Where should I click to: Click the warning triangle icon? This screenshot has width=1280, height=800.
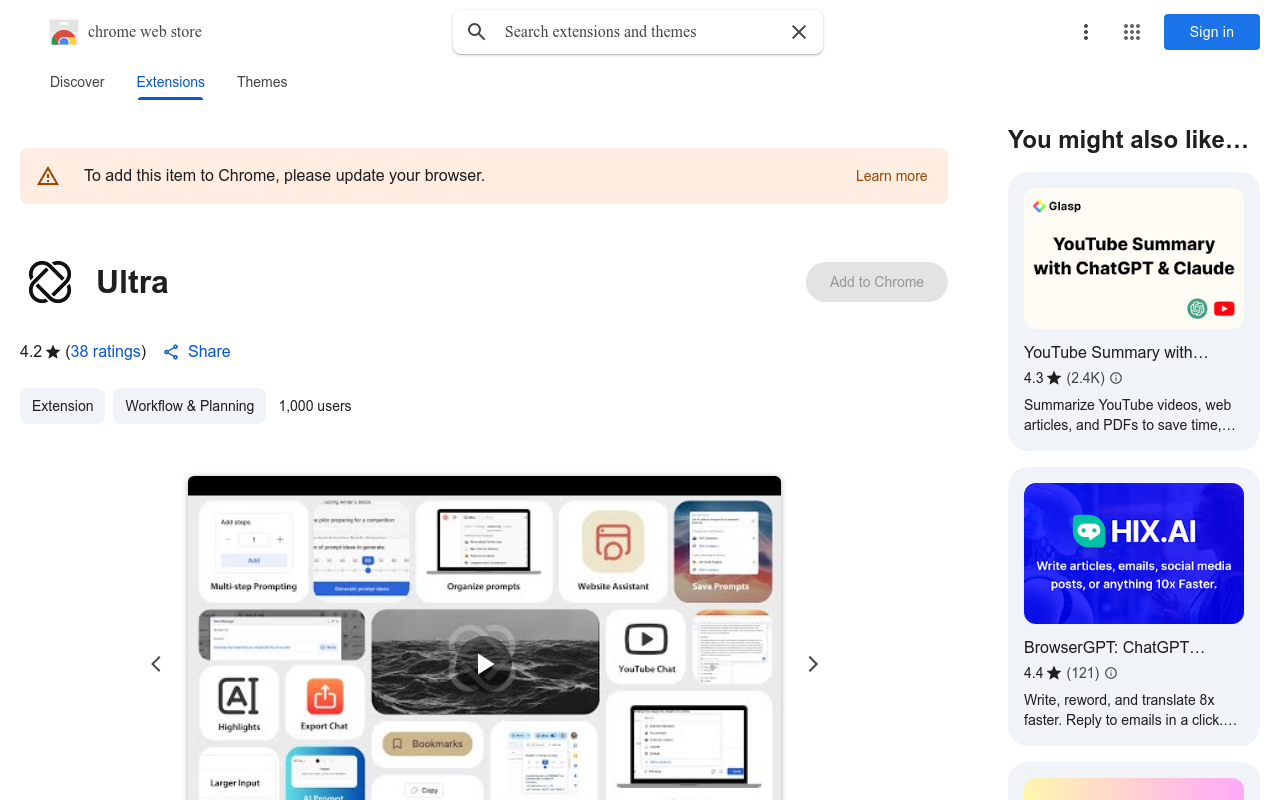(48, 176)
